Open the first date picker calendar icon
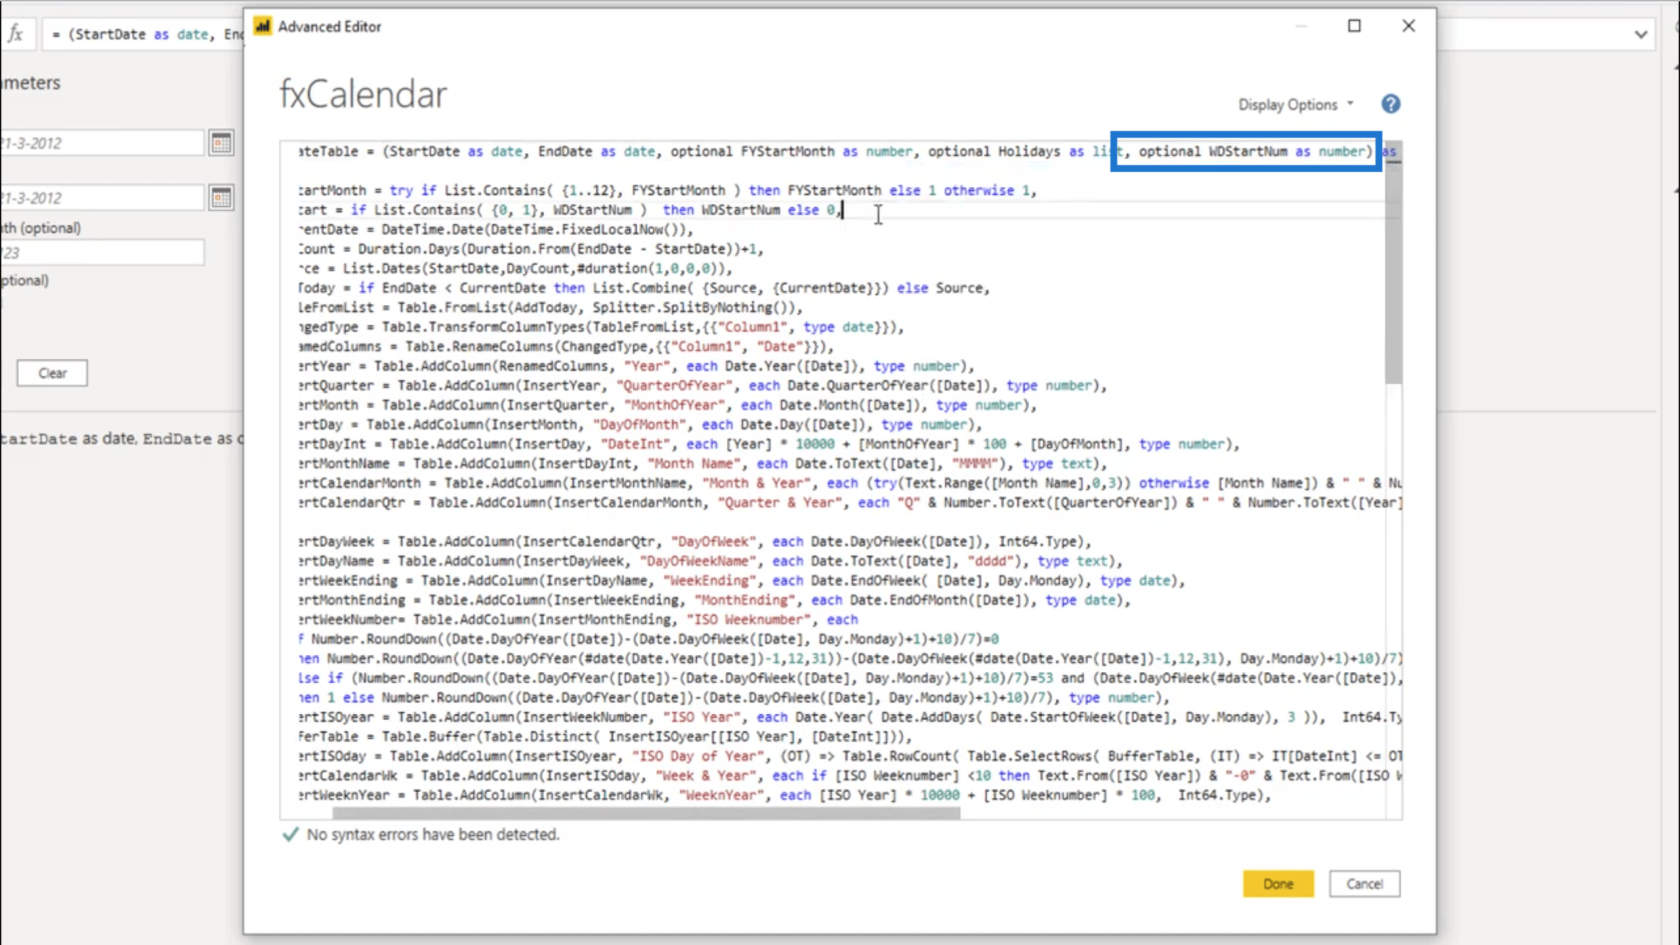 pyautogui.click(x=221, y=143)
